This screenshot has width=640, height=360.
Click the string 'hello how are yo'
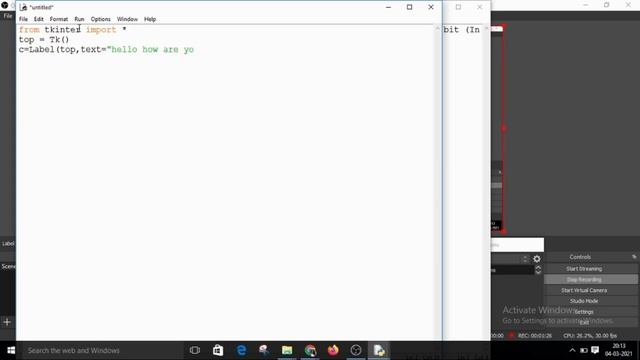(150, 49)
